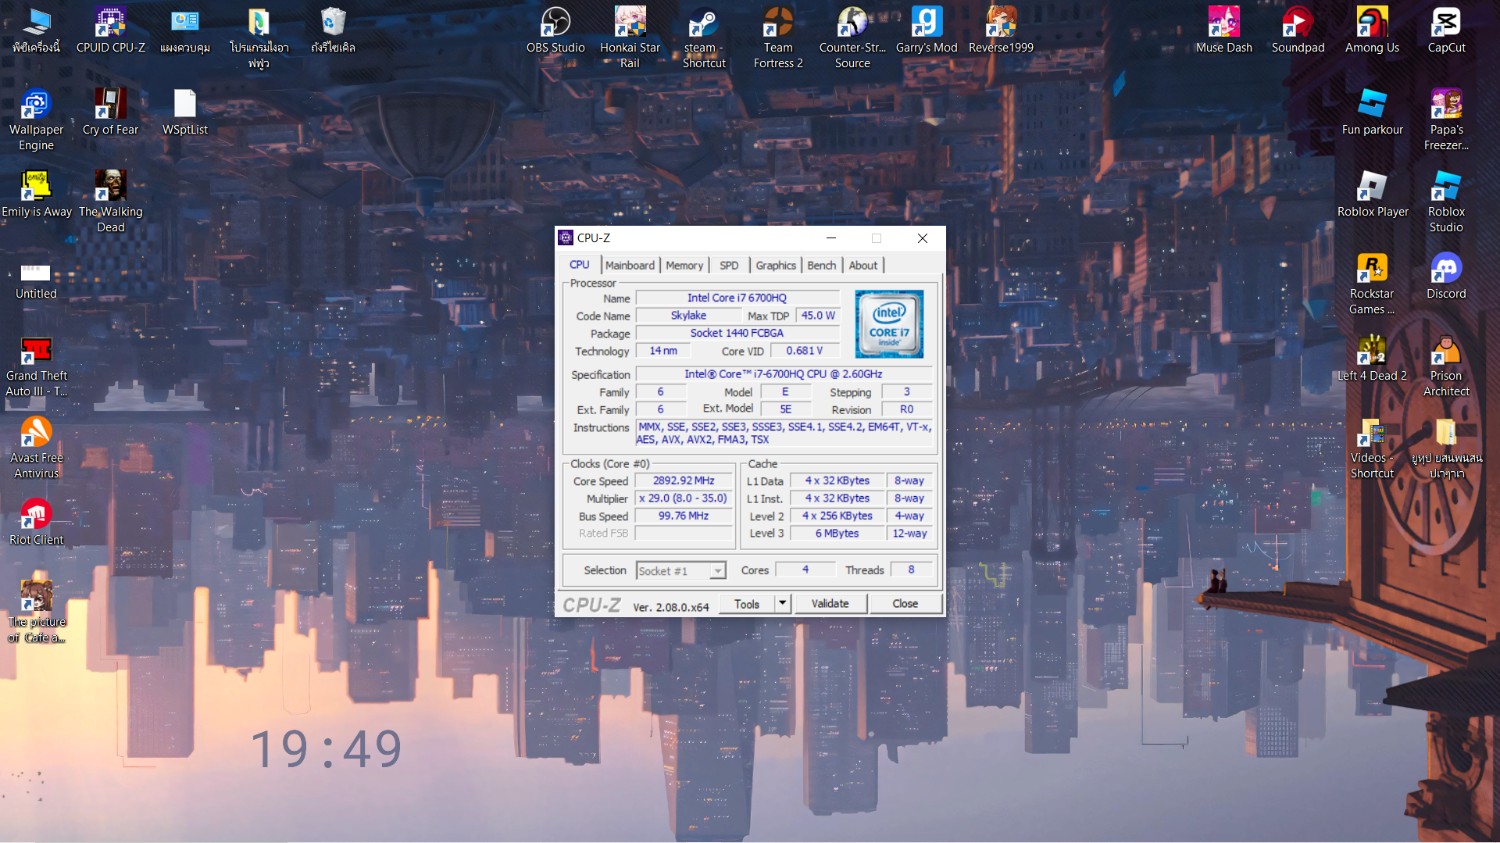Click the Specification value text
Screen dimensions: 1500x843
click(x=784, y=374)
